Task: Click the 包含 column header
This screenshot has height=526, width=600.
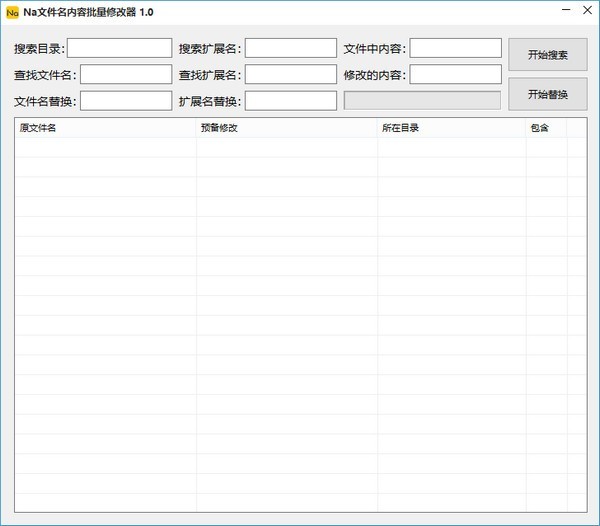Action: click(545, 128)
